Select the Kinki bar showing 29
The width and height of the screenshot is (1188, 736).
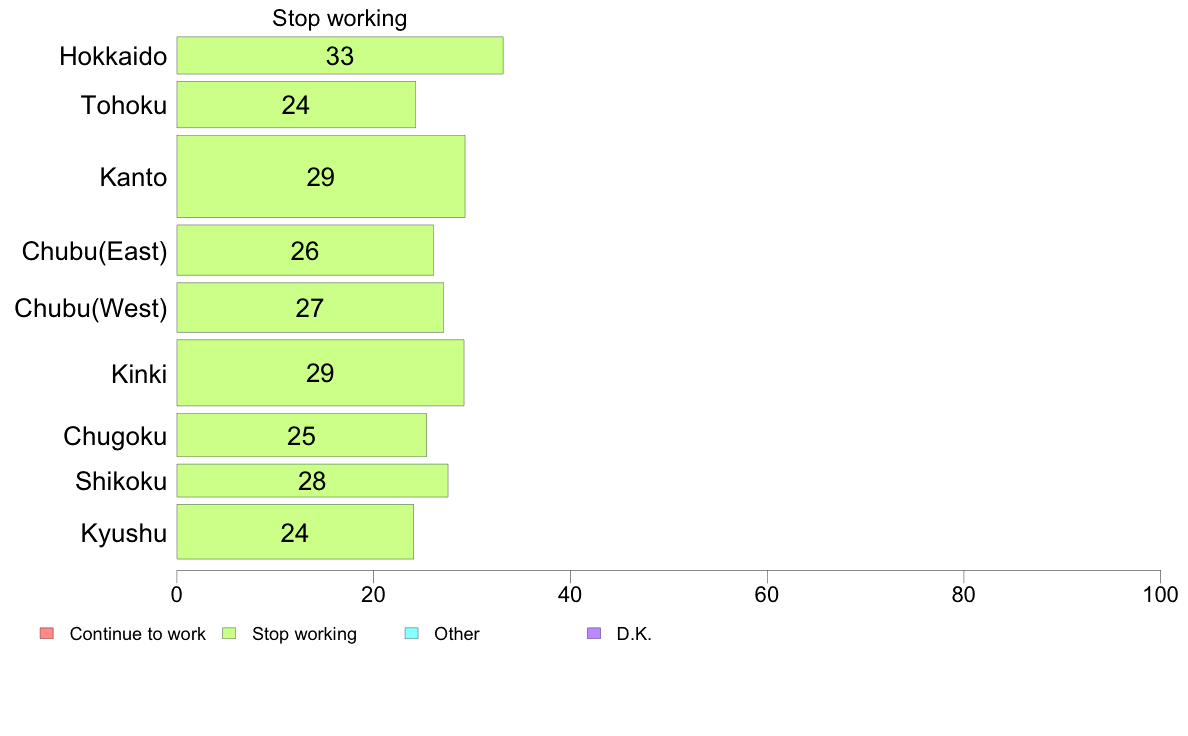[x=320, y=373]
